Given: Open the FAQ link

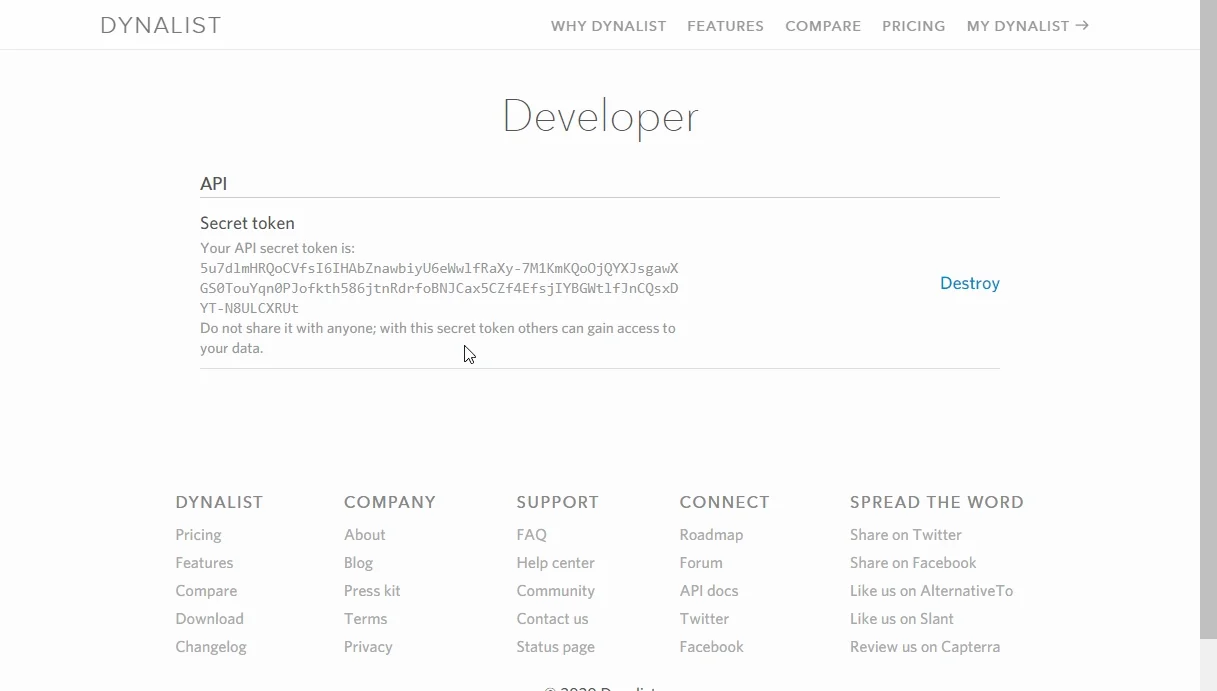Looking at the screenshot, I should 531,535.
